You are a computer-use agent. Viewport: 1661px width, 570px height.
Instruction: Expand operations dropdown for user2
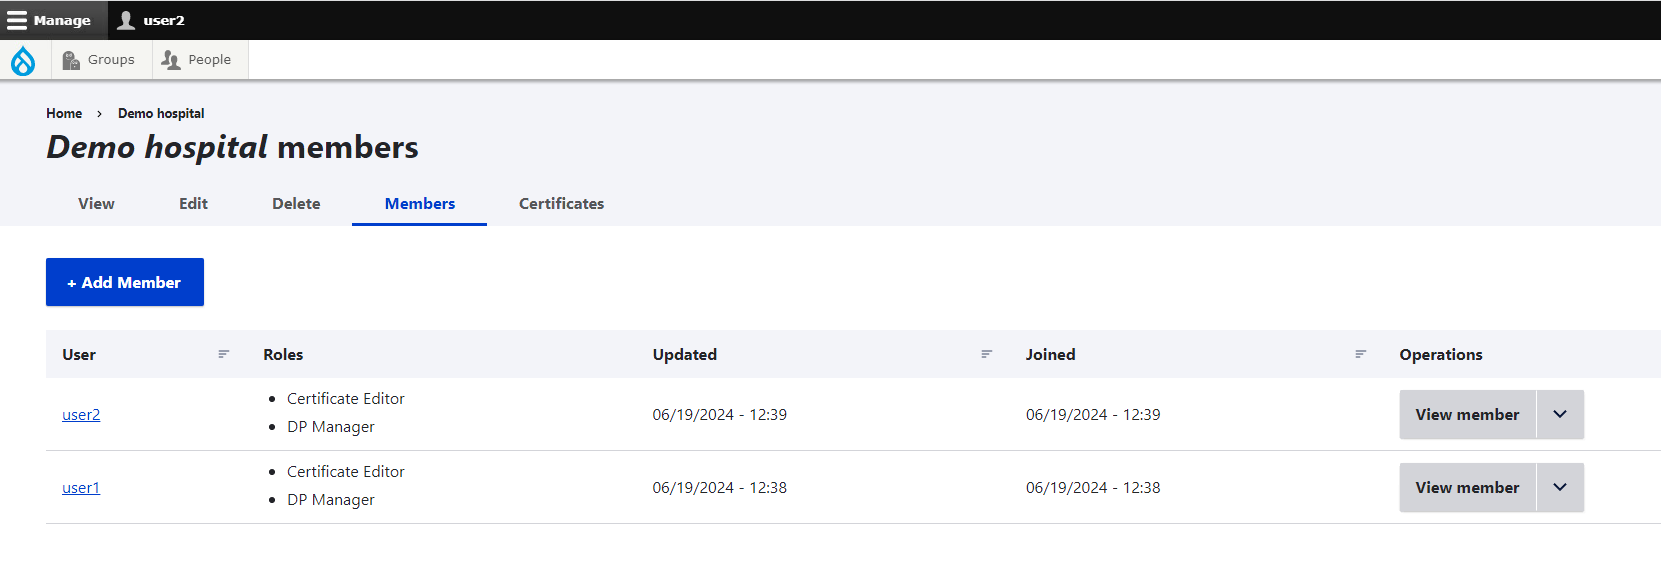coord(1560,414)
